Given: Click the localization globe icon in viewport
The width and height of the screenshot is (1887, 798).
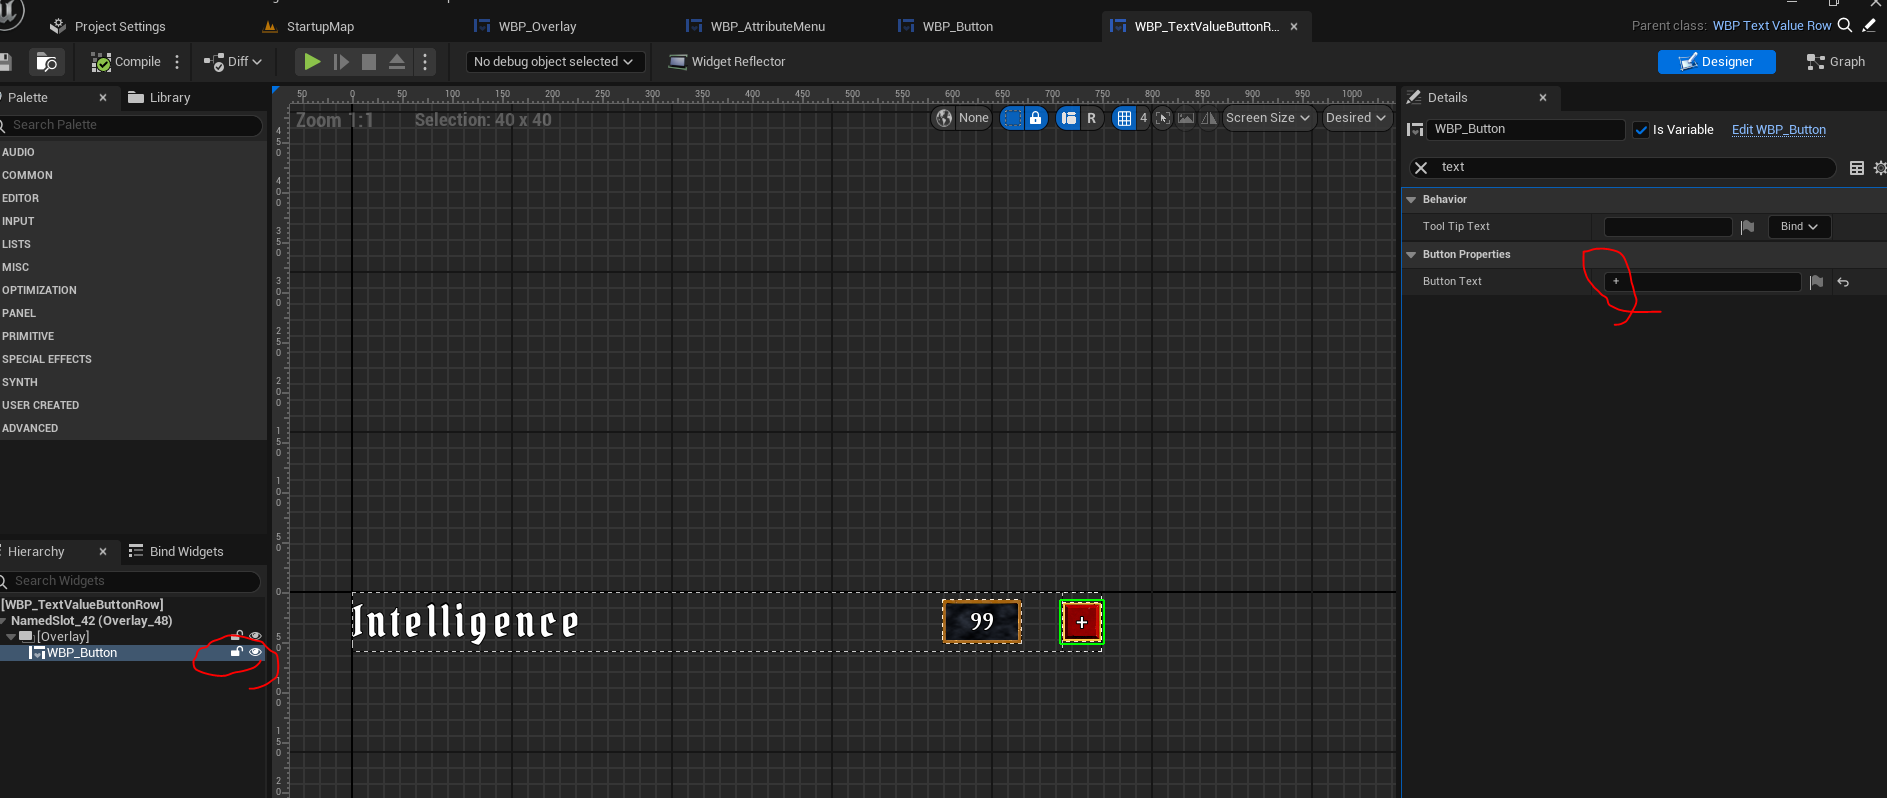Looking at the screenshot, I should (944, 118).
